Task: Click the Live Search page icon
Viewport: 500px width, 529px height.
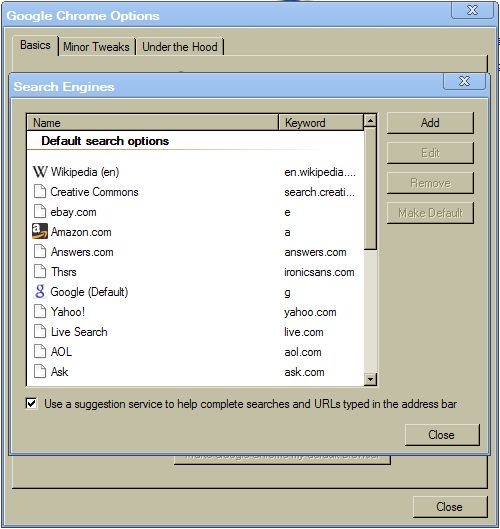Action: click(40, 332)
